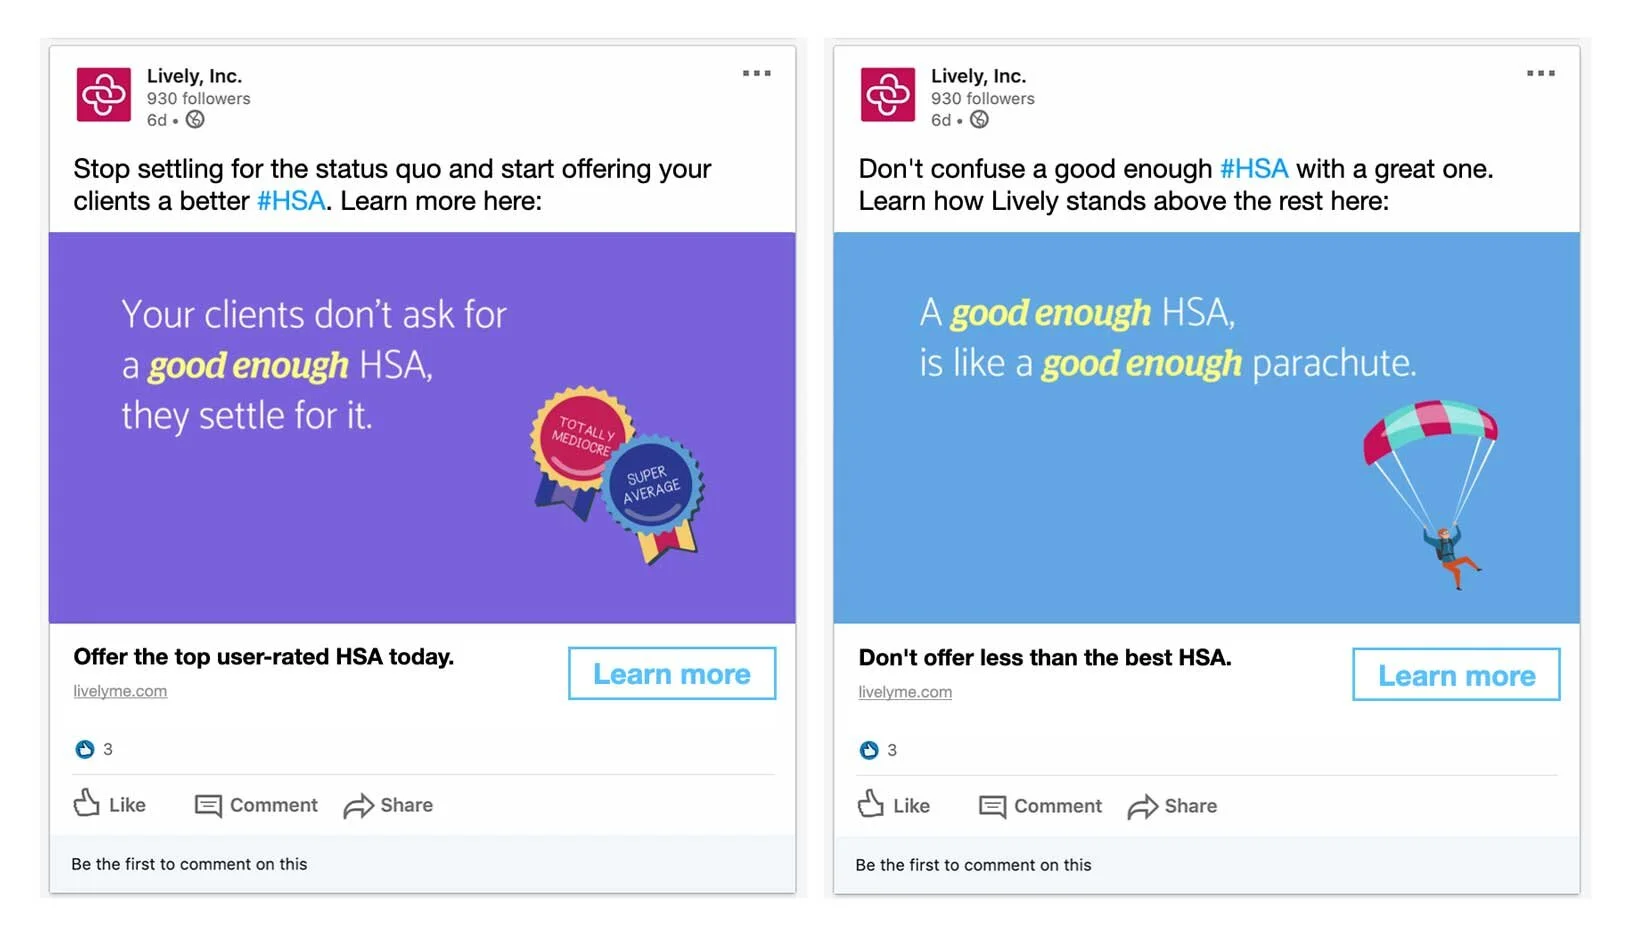The image size is (1638, 943).
Task: Share the purple HSA post
Action: coord(388,805)
